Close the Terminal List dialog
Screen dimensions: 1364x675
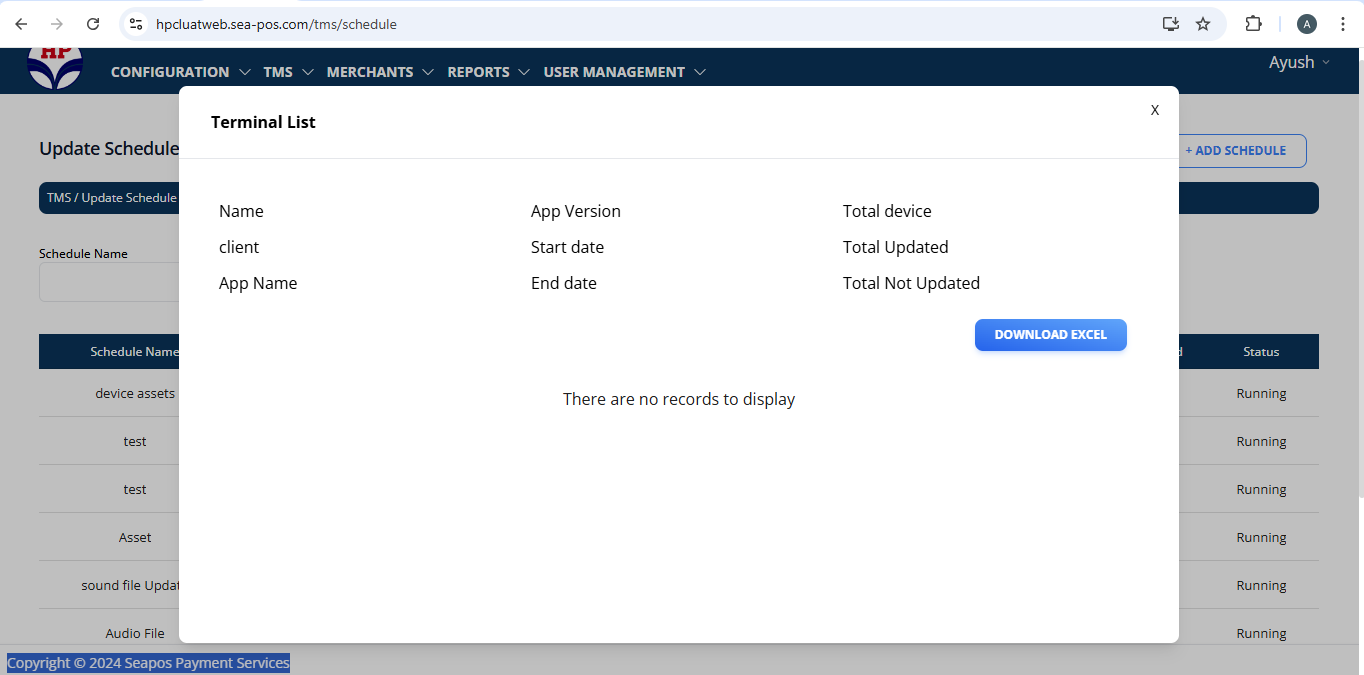coord(1155,110)
